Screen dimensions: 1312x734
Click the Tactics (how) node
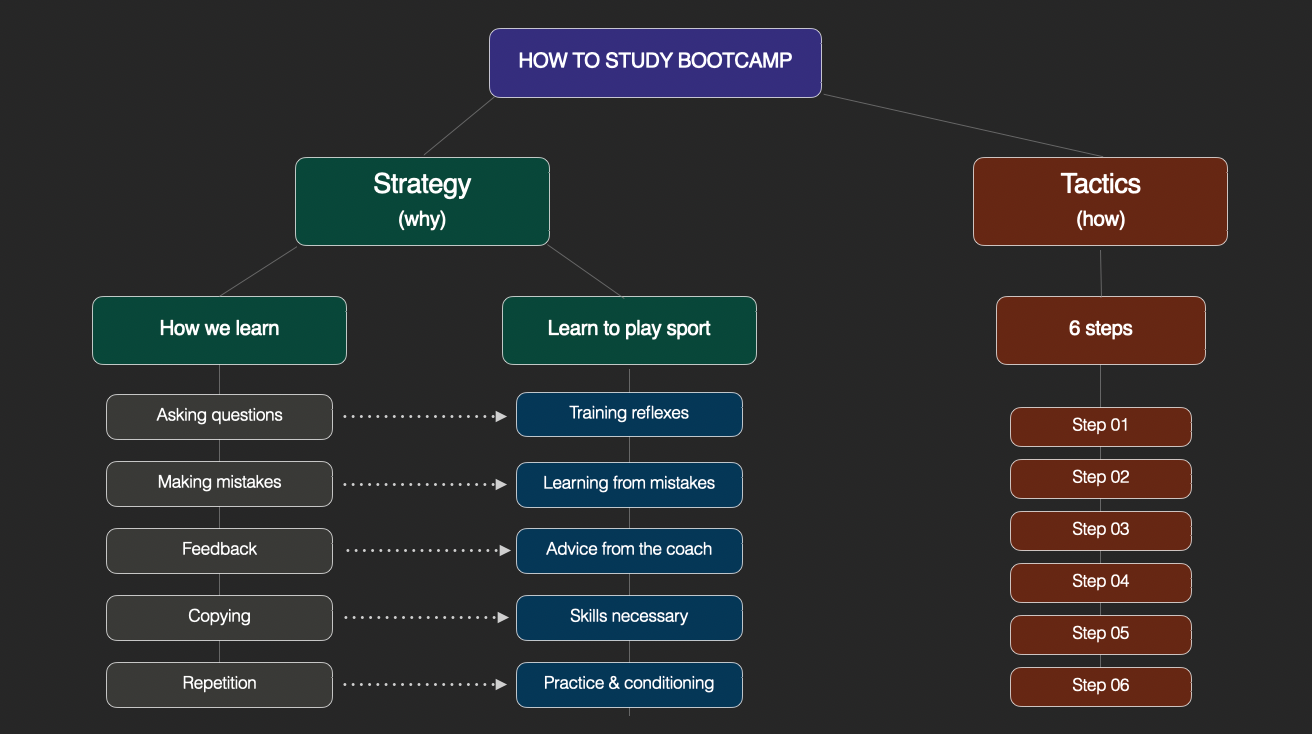[1100, 201]
